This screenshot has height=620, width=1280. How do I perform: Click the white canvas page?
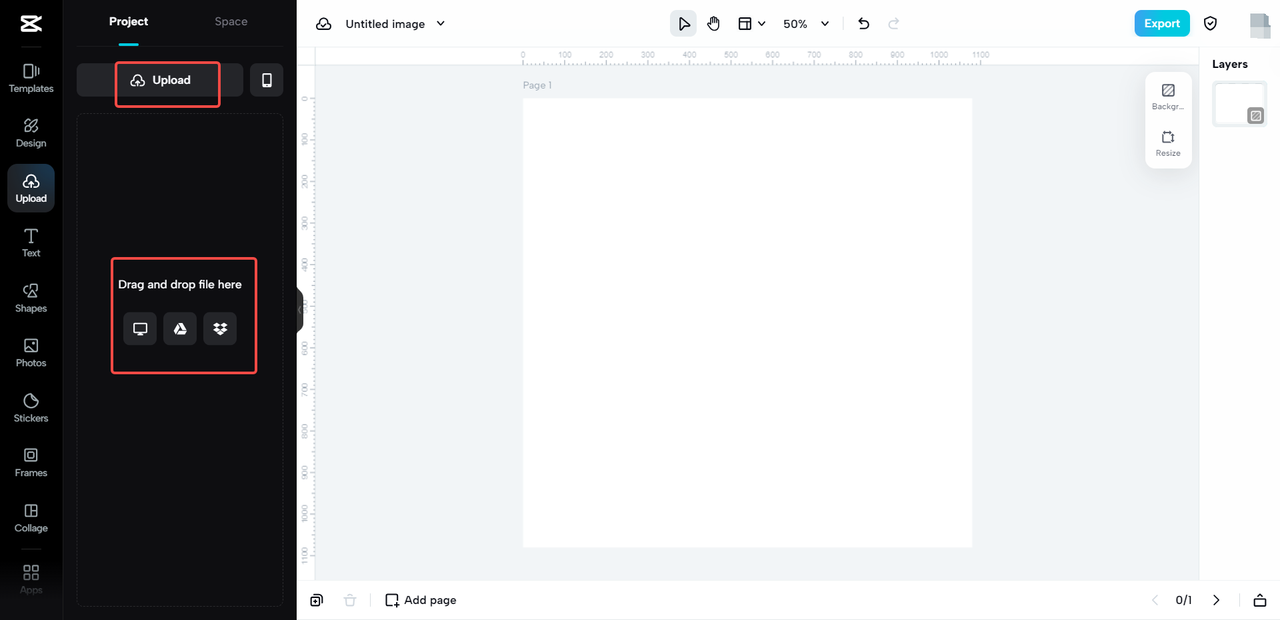[x=747, y=322]
